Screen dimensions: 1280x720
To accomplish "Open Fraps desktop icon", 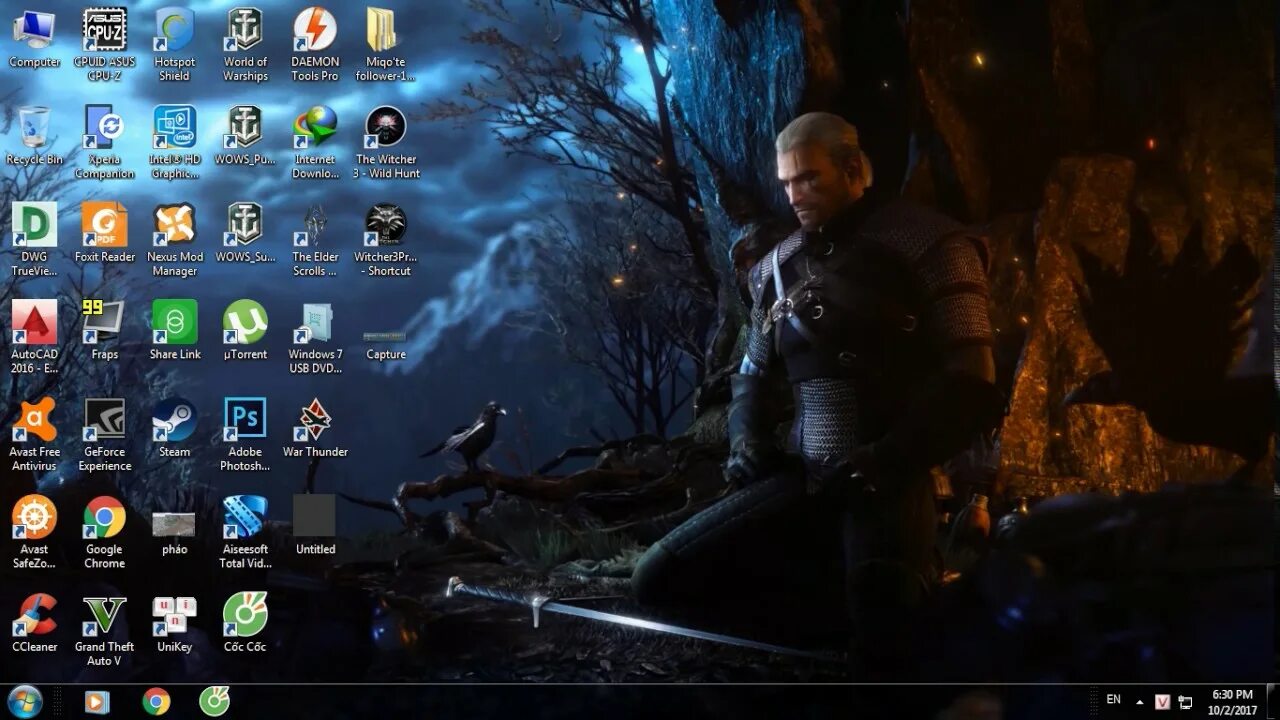I will (104, 331).
